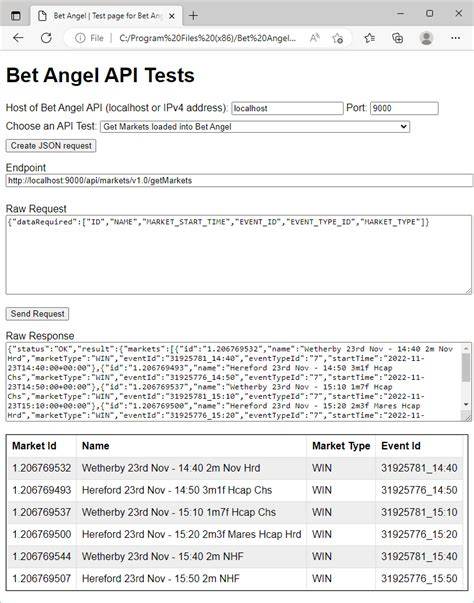Click the site information icon beside File
The width and height of the screenshot is (474, 603).
(80, 38)
